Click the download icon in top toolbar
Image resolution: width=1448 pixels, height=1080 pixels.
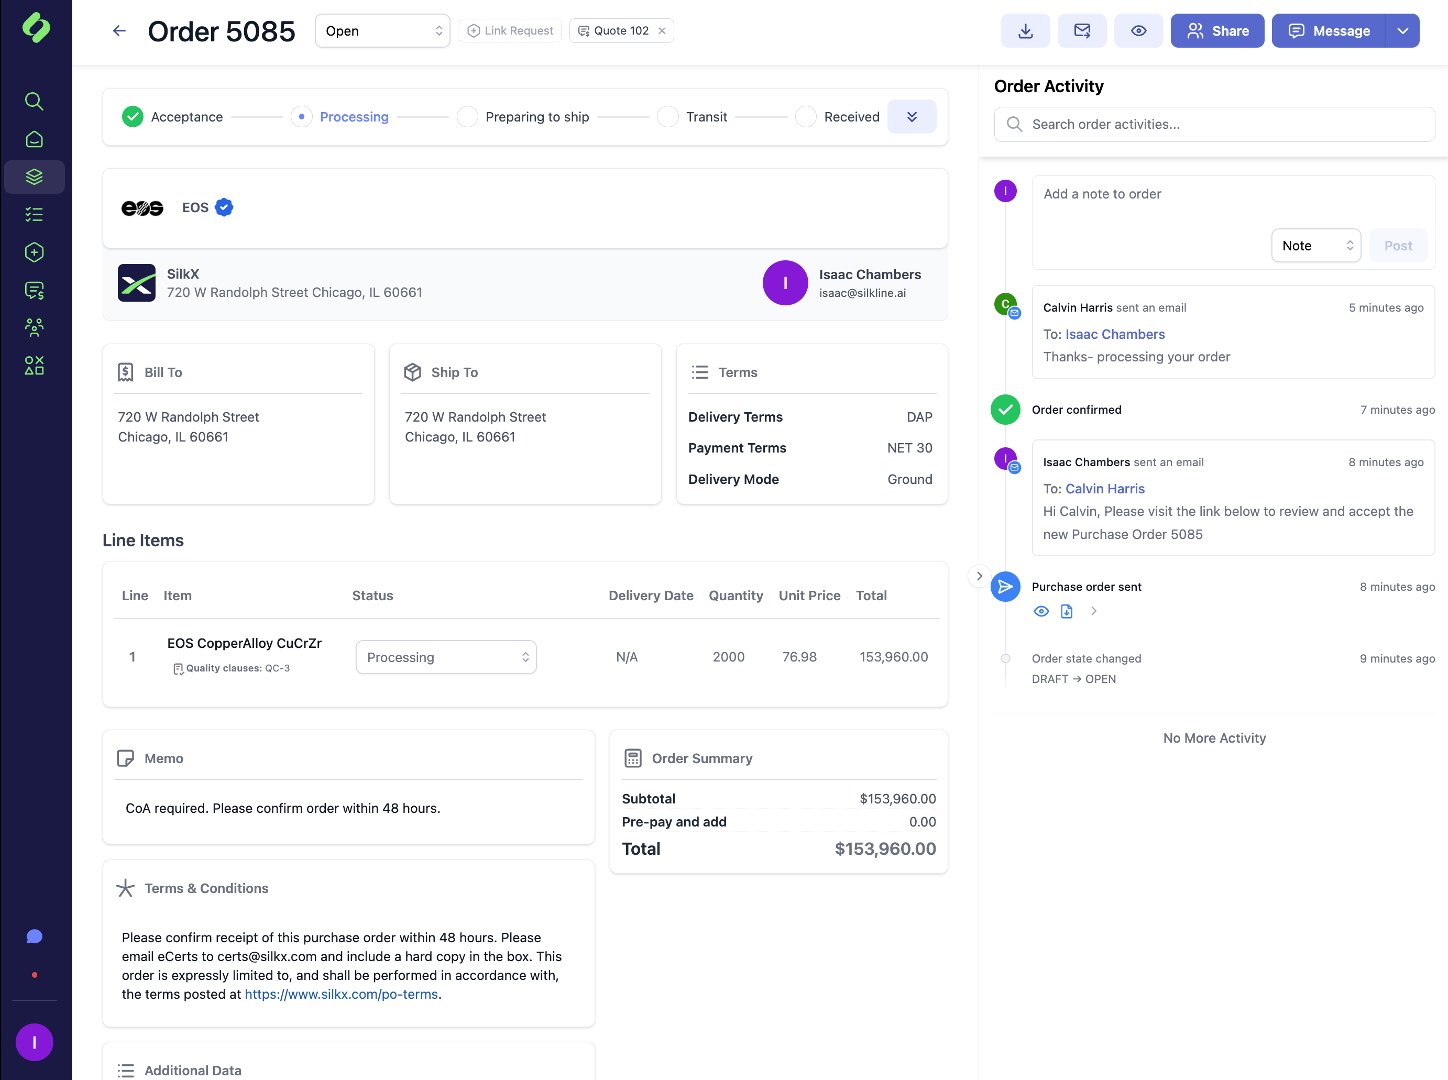click(x=1025, y=31)
